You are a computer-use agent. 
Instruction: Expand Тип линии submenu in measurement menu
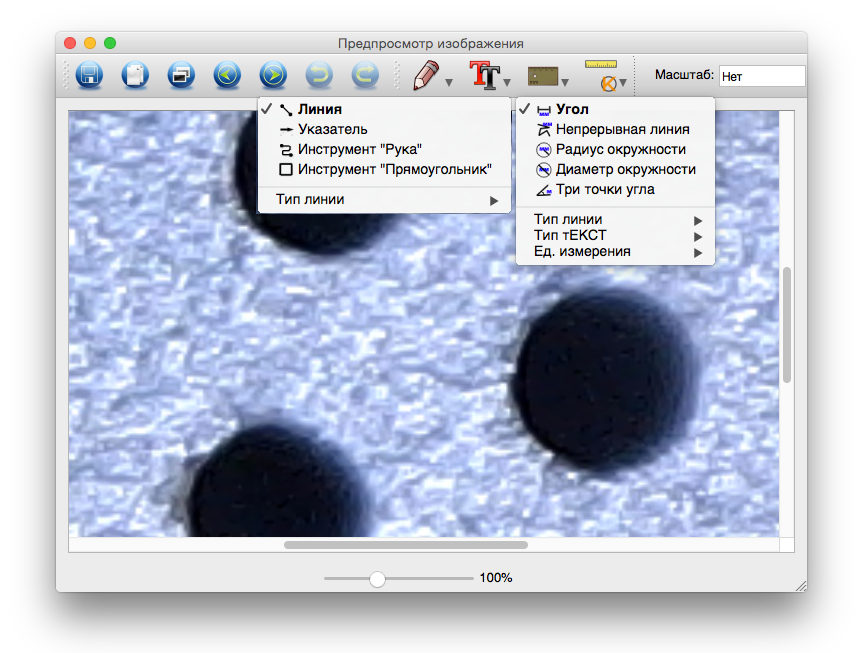coord(615,219)
